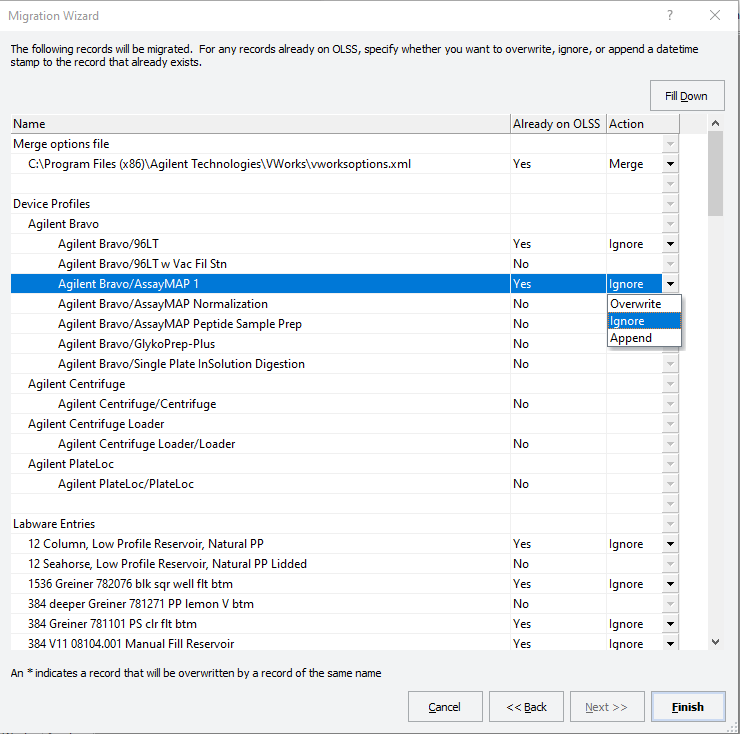The width and height of the screenshot is (740, 734).
Task: Select Agilent Bravo/AssayMAP 1 row
Action: [345, 284]
